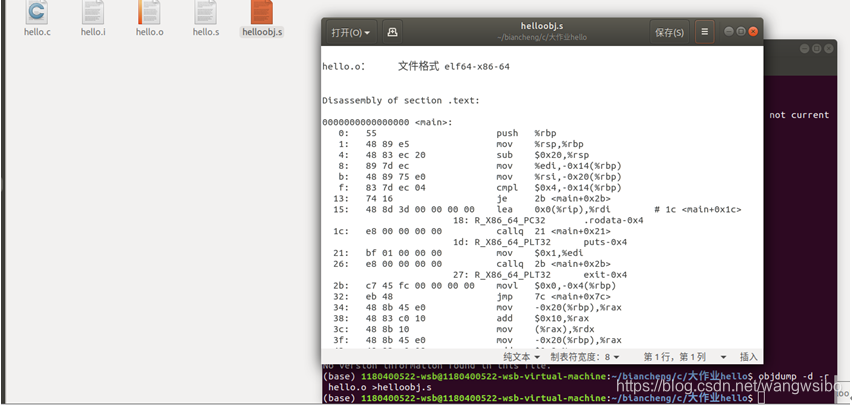Minimize the gedit window

pyautogui.click(x=729, y=32)
